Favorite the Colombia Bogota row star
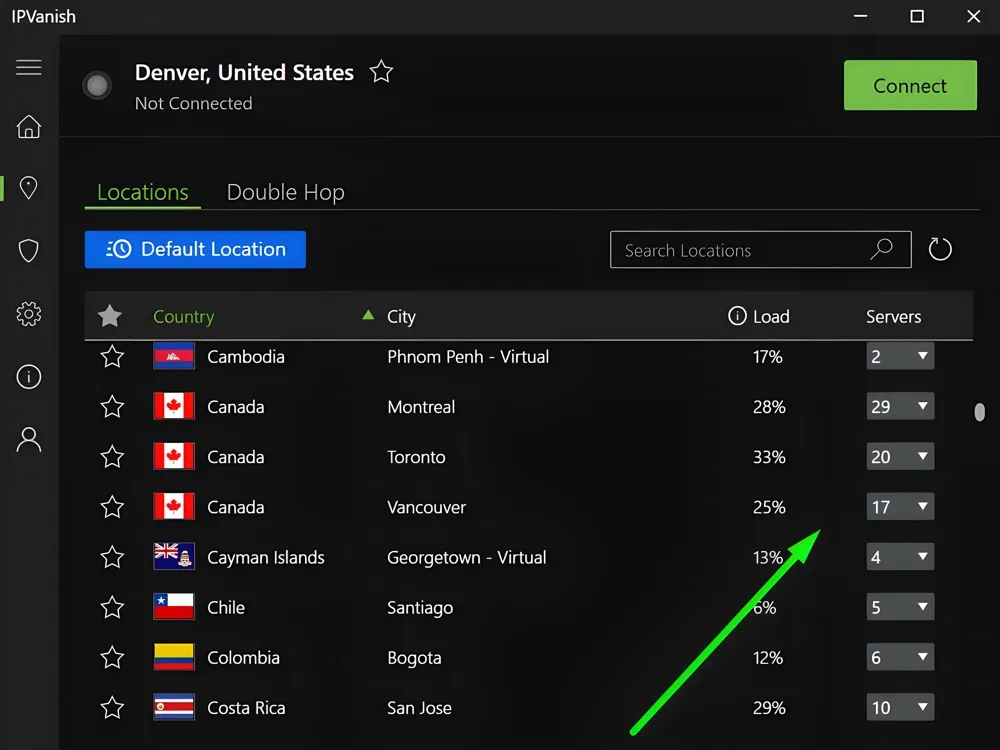This screenshot has width=1000, height=750. tap(112, 657)
